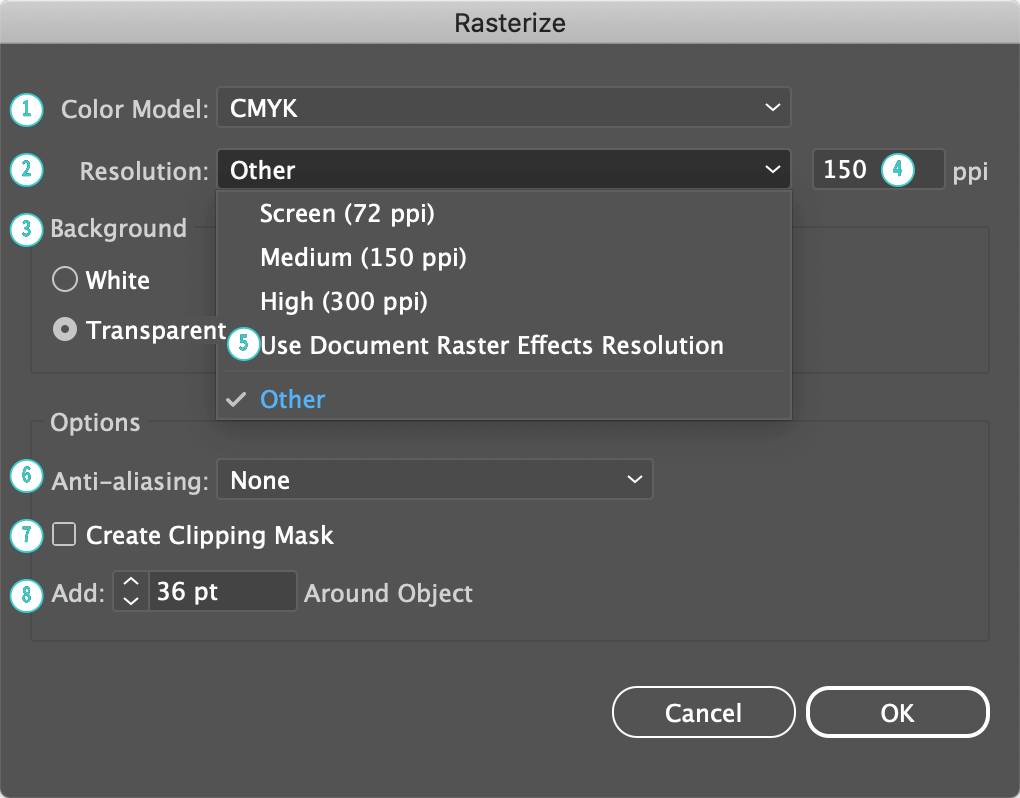Click callout badge 4 in ppi field
The height and width of the screenshot is (798, 1020).
pyautogui.click(x=897, y=170)
